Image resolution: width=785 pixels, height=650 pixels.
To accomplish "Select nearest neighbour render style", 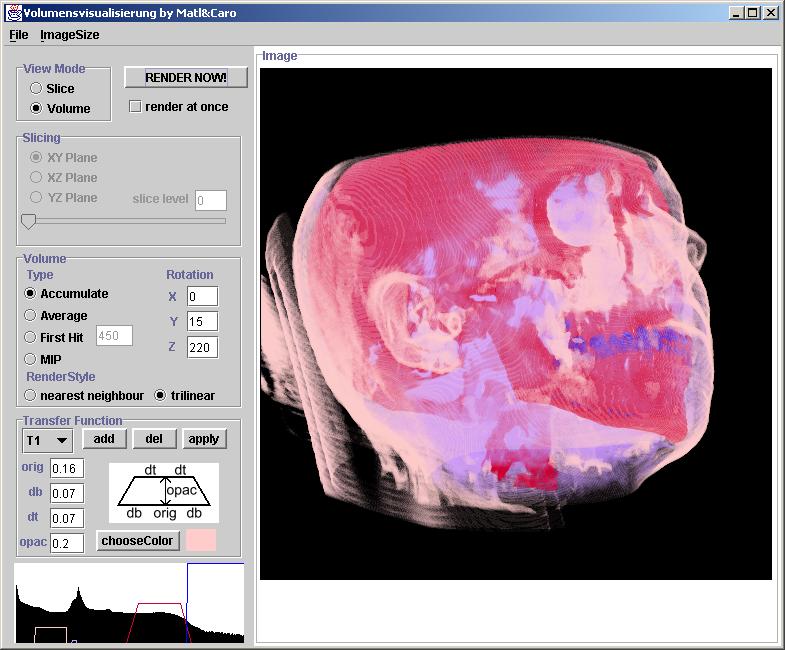I will tap(30, 396).
